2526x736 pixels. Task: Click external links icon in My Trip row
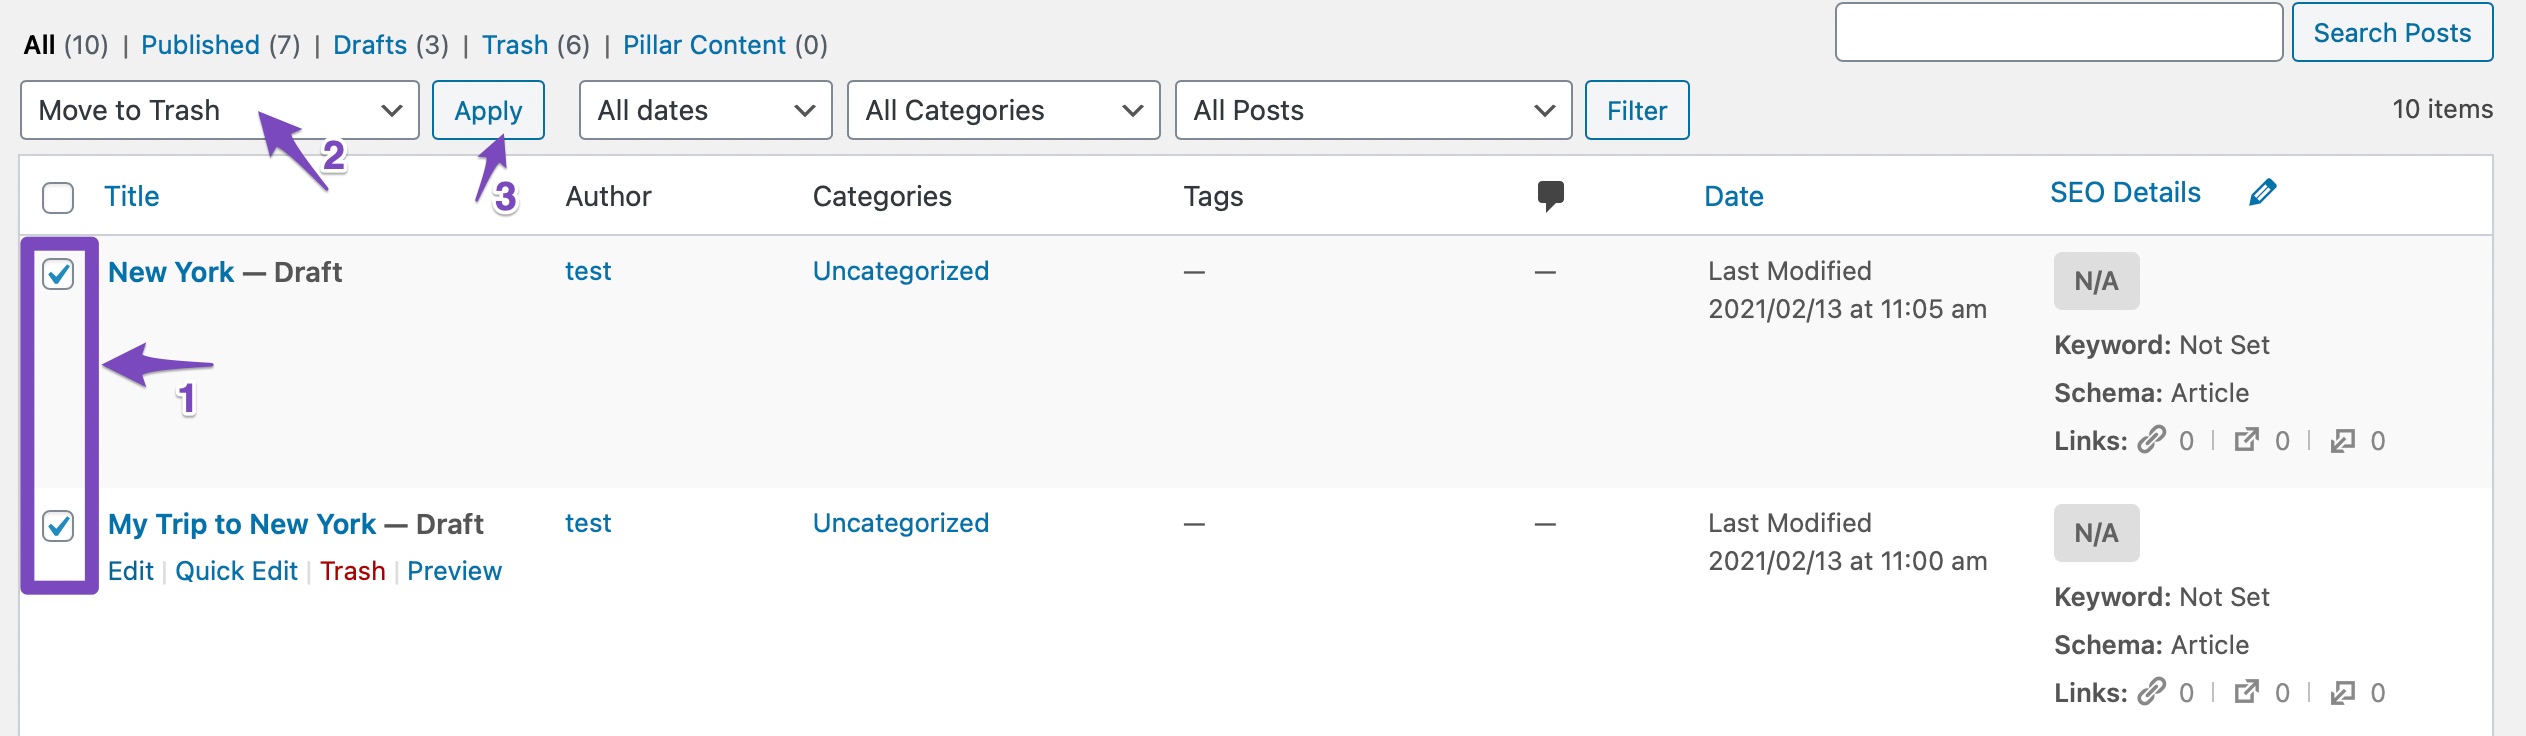click(2247, 692)
